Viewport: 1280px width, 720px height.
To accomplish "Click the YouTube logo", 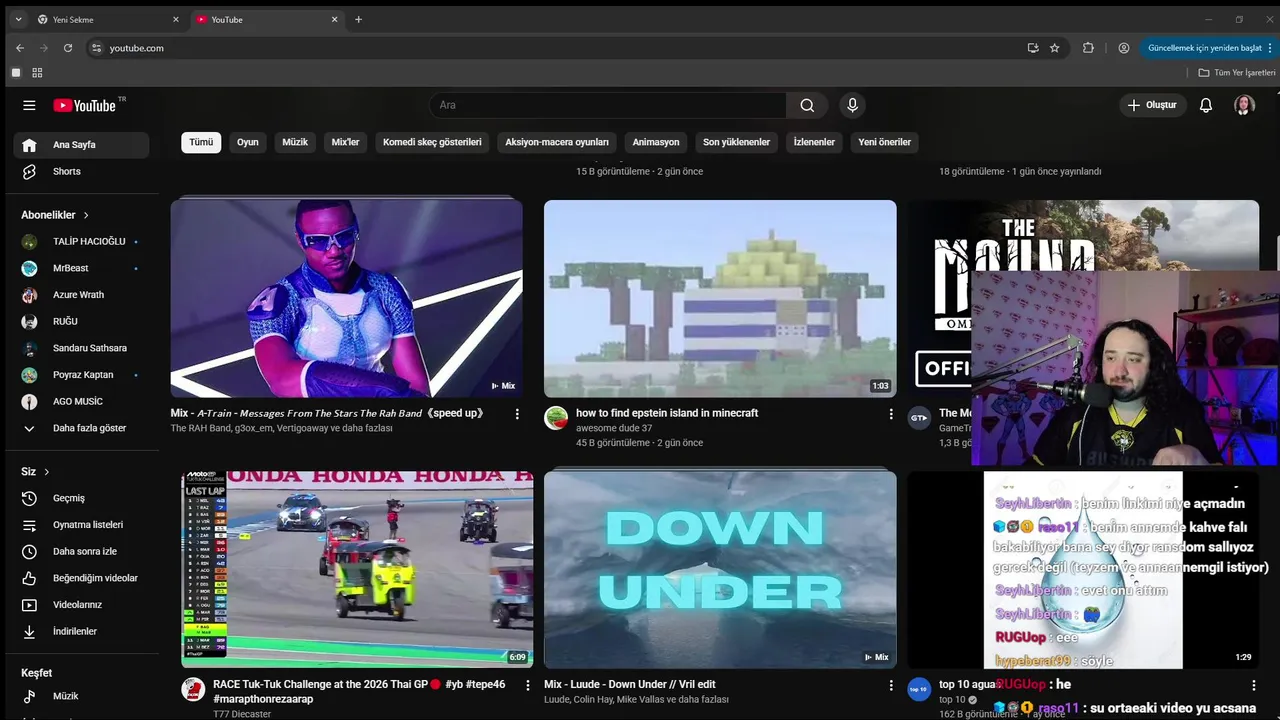I will [x=85, y=105].
